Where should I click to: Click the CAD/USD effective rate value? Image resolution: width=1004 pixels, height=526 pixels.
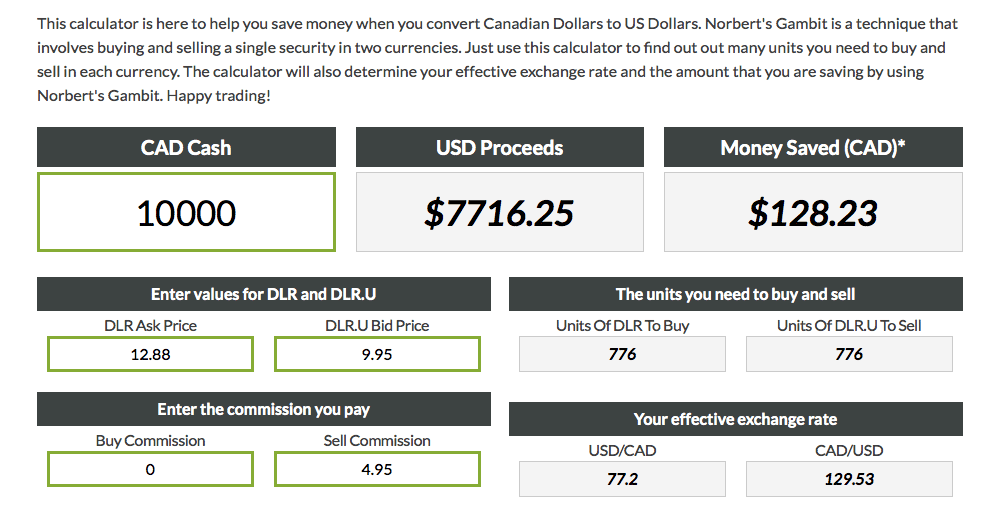(849, 479)
